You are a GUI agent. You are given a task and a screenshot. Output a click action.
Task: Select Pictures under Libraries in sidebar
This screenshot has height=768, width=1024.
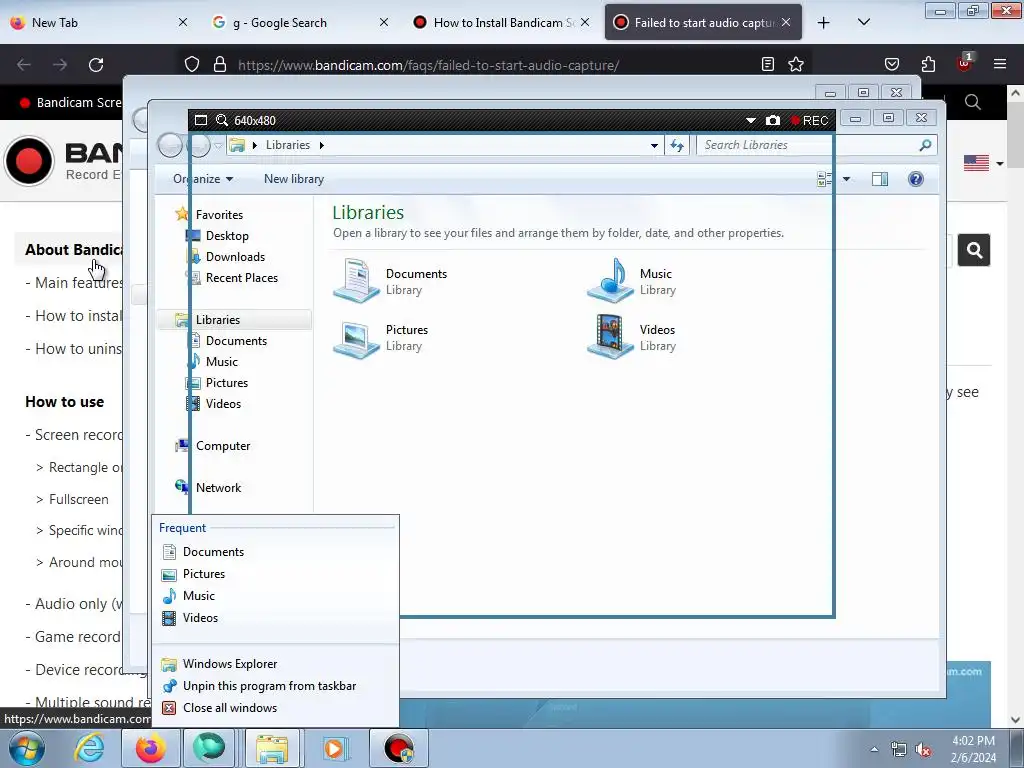click(227, 383)
